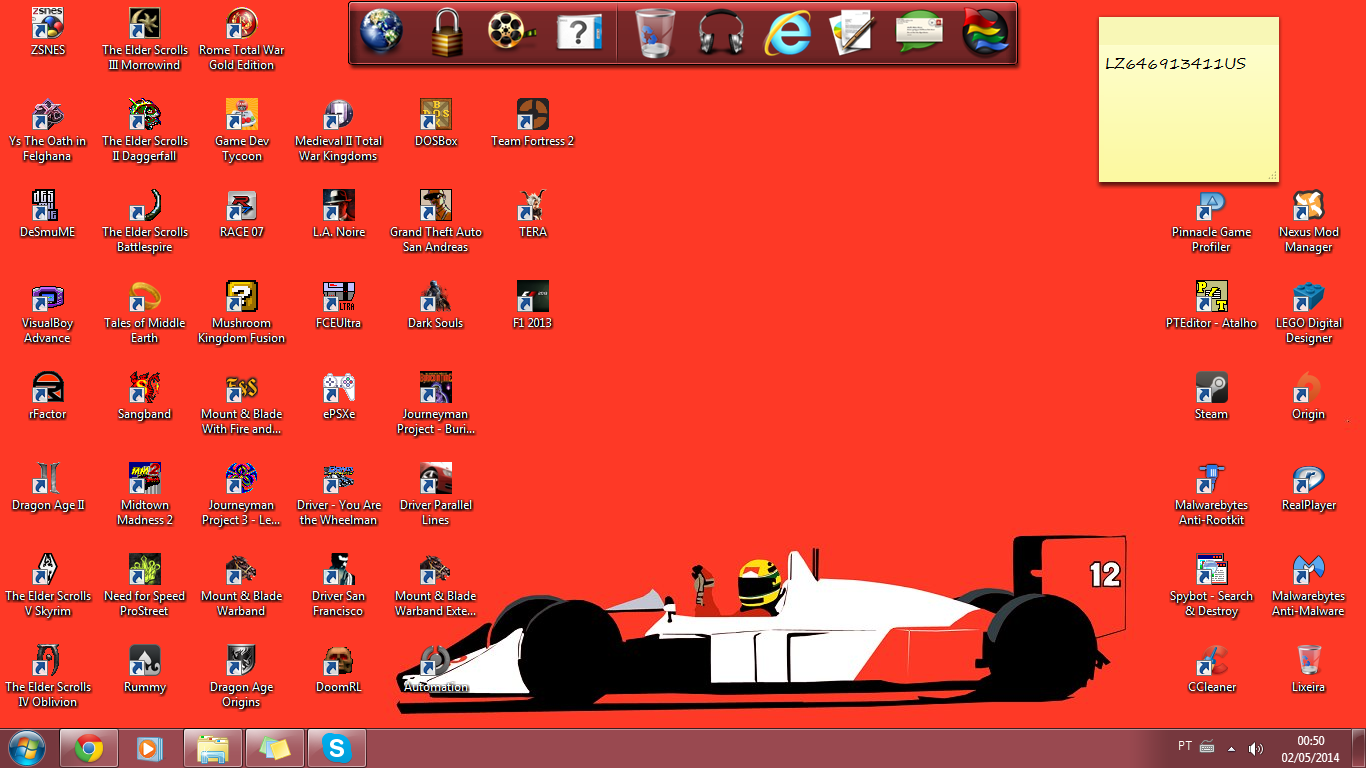
Task: Select Malwarebytes Anti-Rootkit icon
Action: pos(1211,478)
